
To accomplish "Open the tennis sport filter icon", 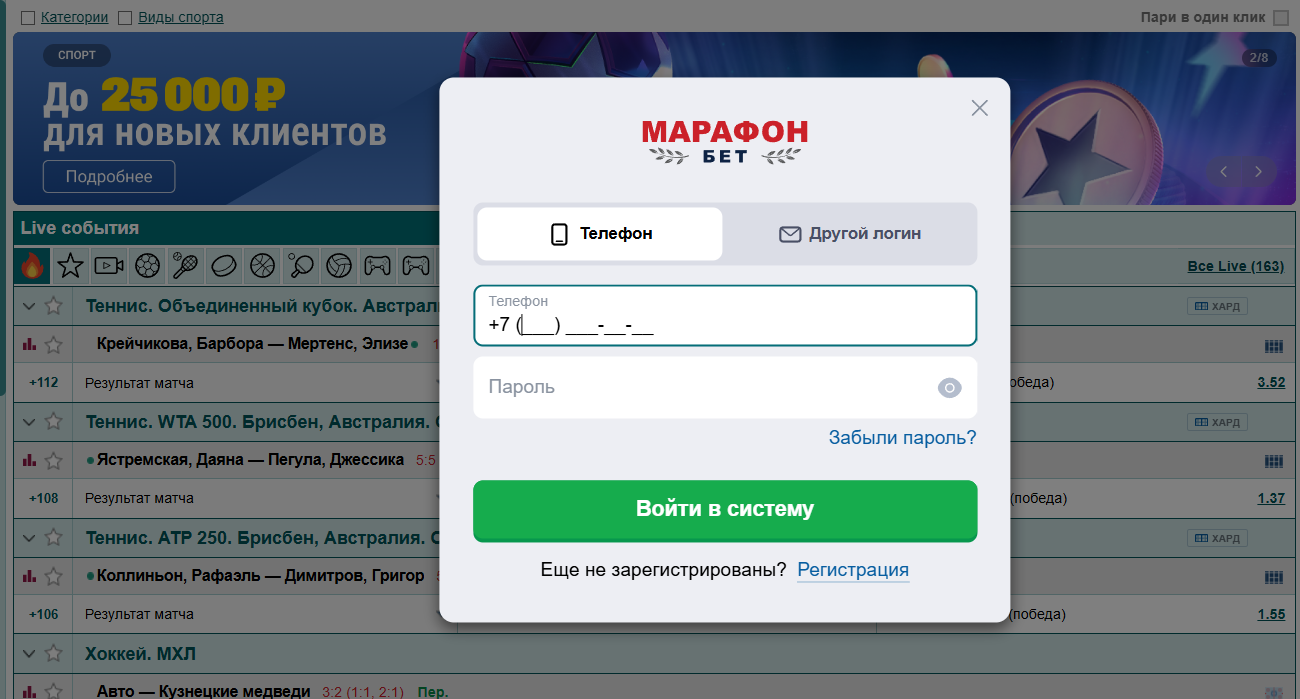I will tap(186, 265).
